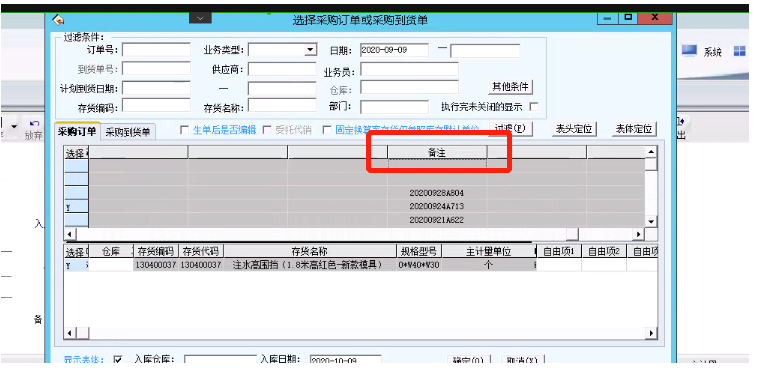The image size is (768, 368).
Task: Click the 到货单号 input field
Action: coord(156,69)
